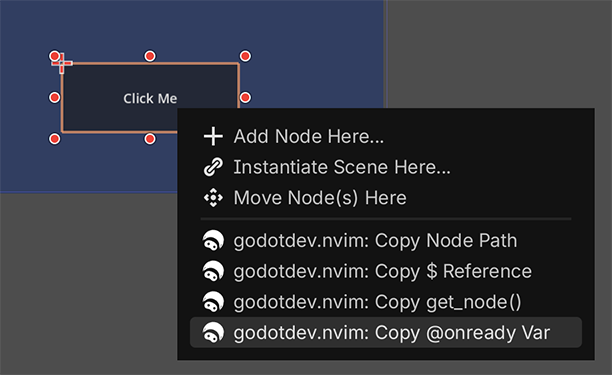The width and height of the screenshot is (612, 375).
Task: Select godotdev.nvim: Copy get_node()
Action: (386, 302)
